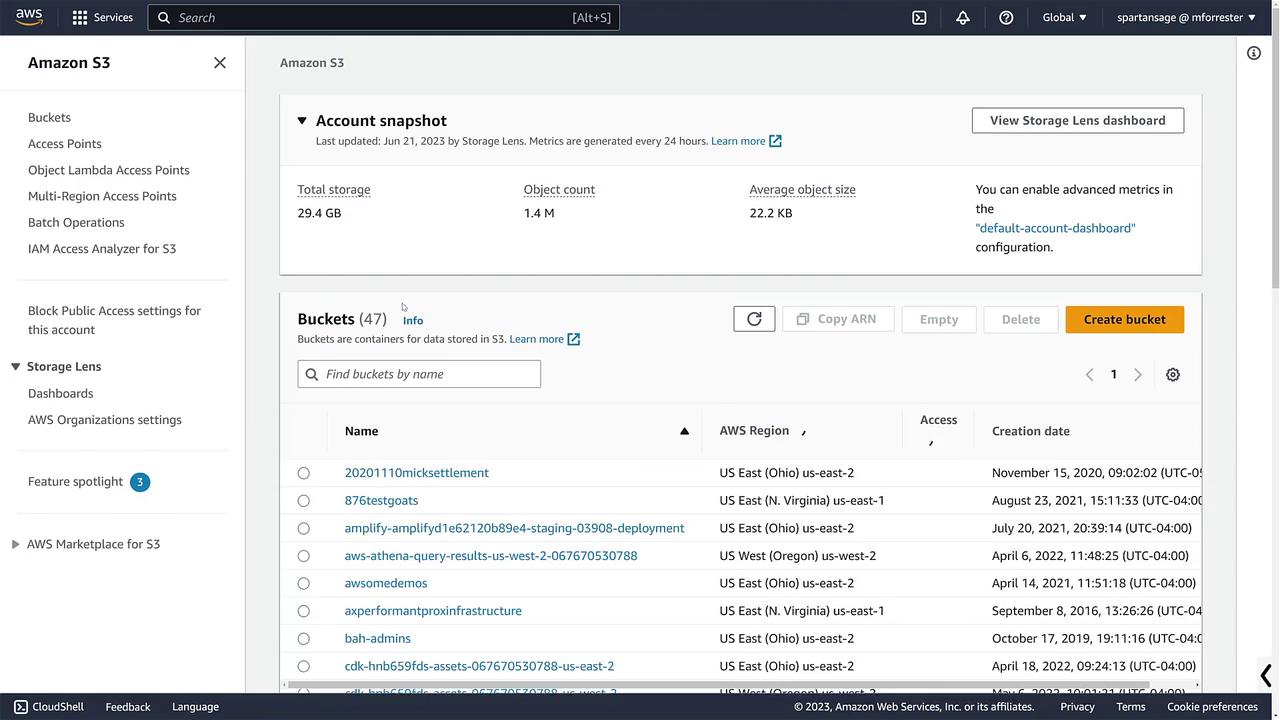The image size is (1280, 720).
Task: Click View Storage Lens dashboard button
Action: (x=1077, y=120)
